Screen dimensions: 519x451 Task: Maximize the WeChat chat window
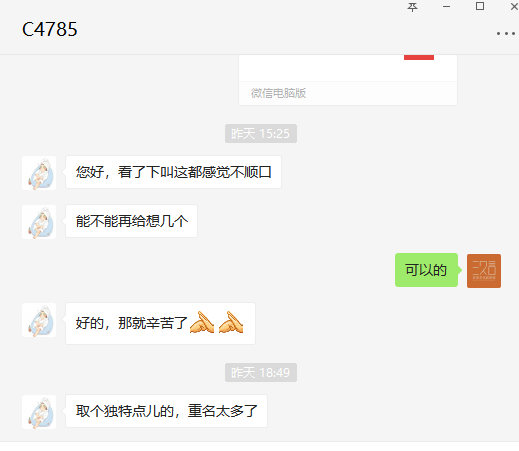click(x=480, y=6)
